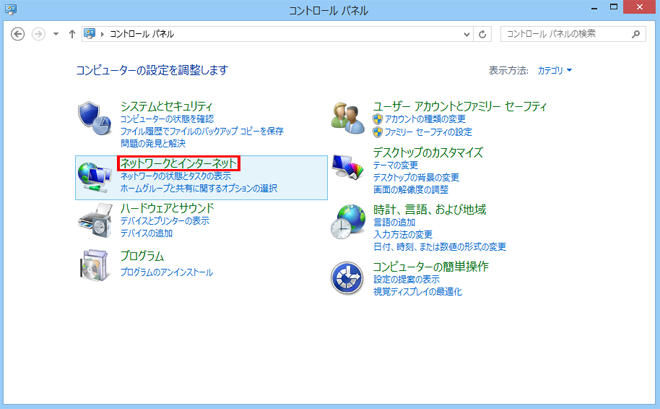
Task: Select コントロール パネル breadcrumb in address bar
Action: click(141, 34)
